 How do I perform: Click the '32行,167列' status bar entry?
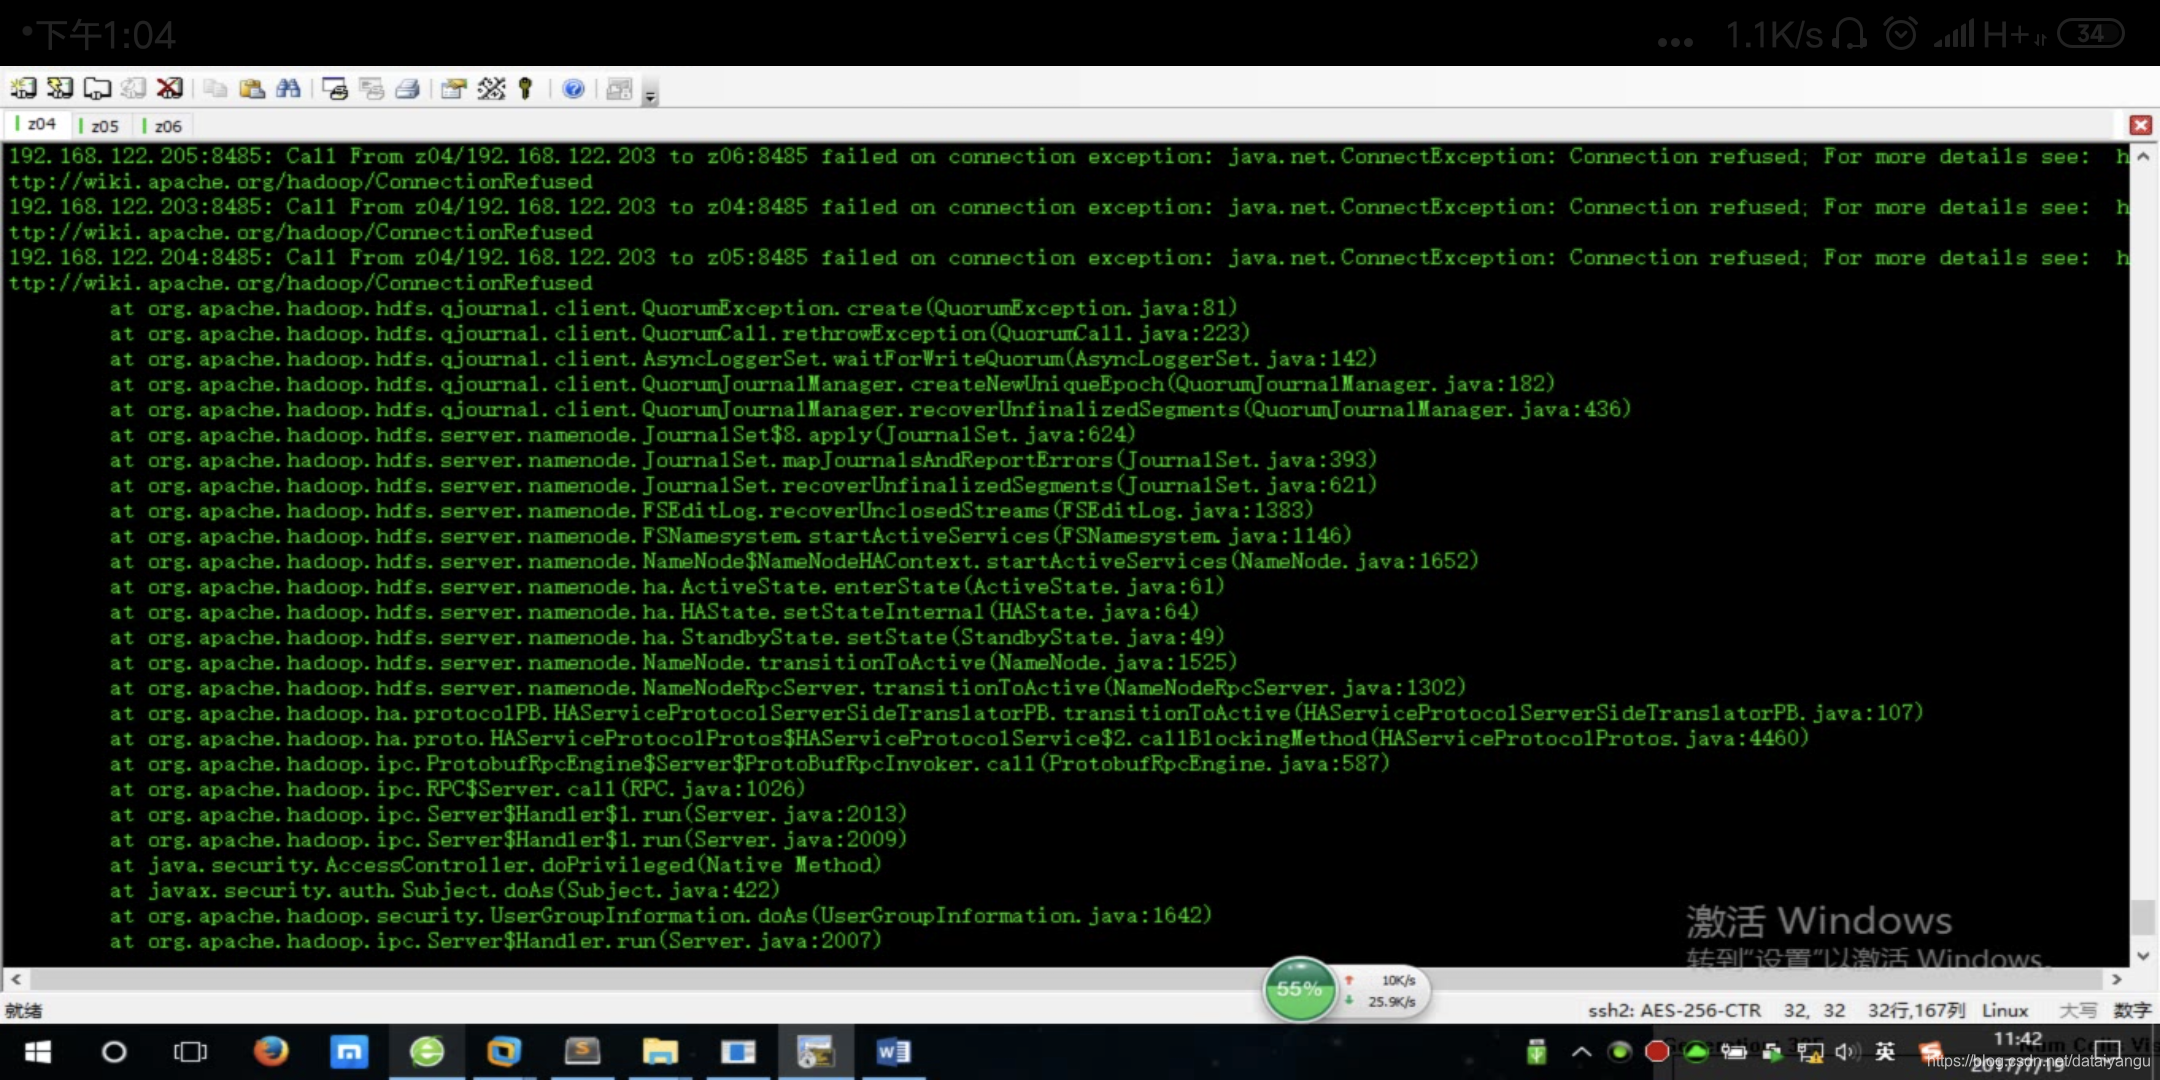click(x=1916, y=1010)
